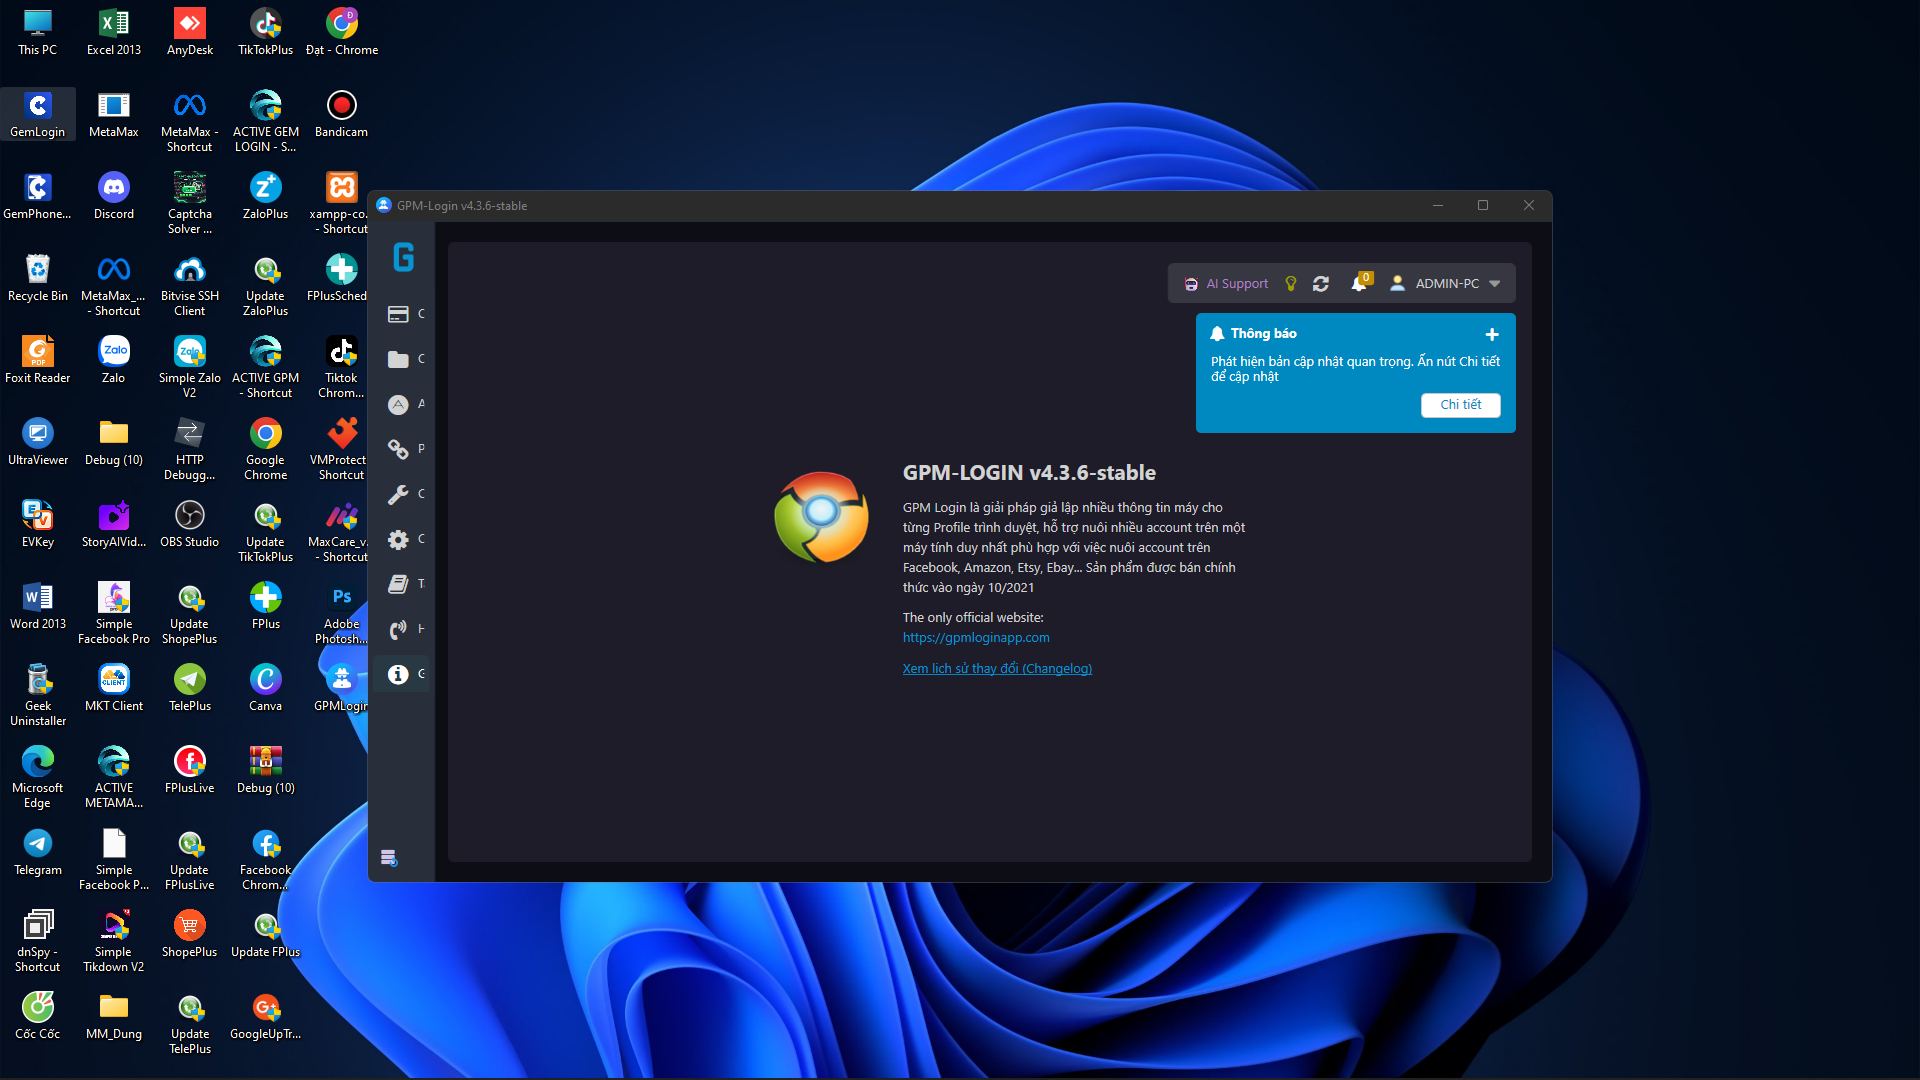Maximize the GPM-Login window
1920x1080 pixels.
click(1483, 206)
